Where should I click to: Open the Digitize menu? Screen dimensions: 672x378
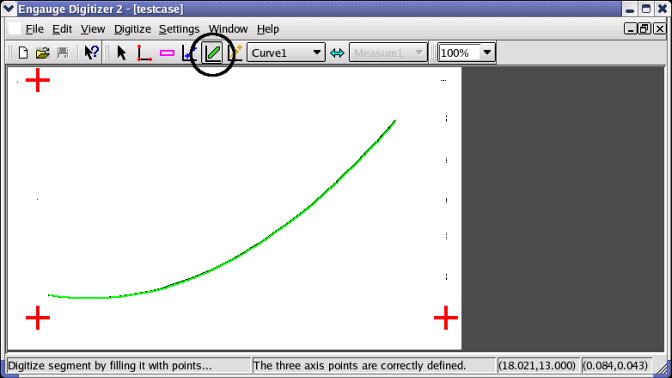pyautogui.click(x=132, y=29)
